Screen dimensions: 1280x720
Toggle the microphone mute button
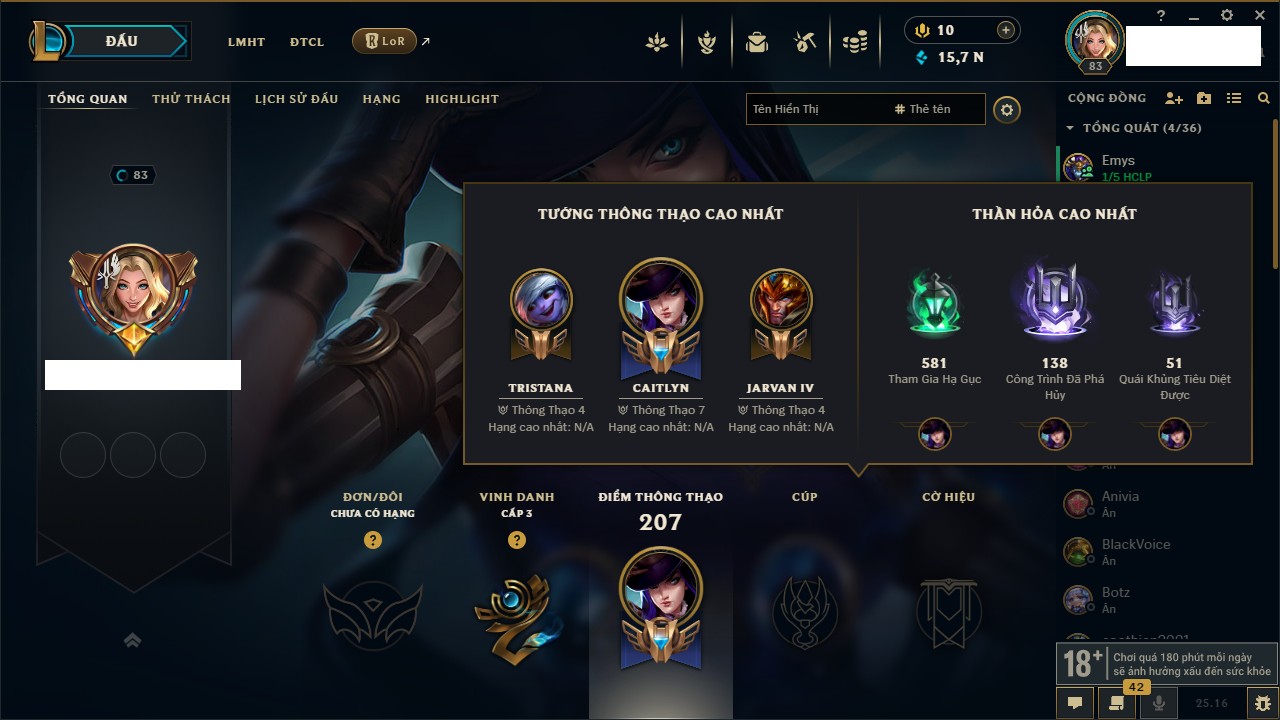(x=1159, y=703)
